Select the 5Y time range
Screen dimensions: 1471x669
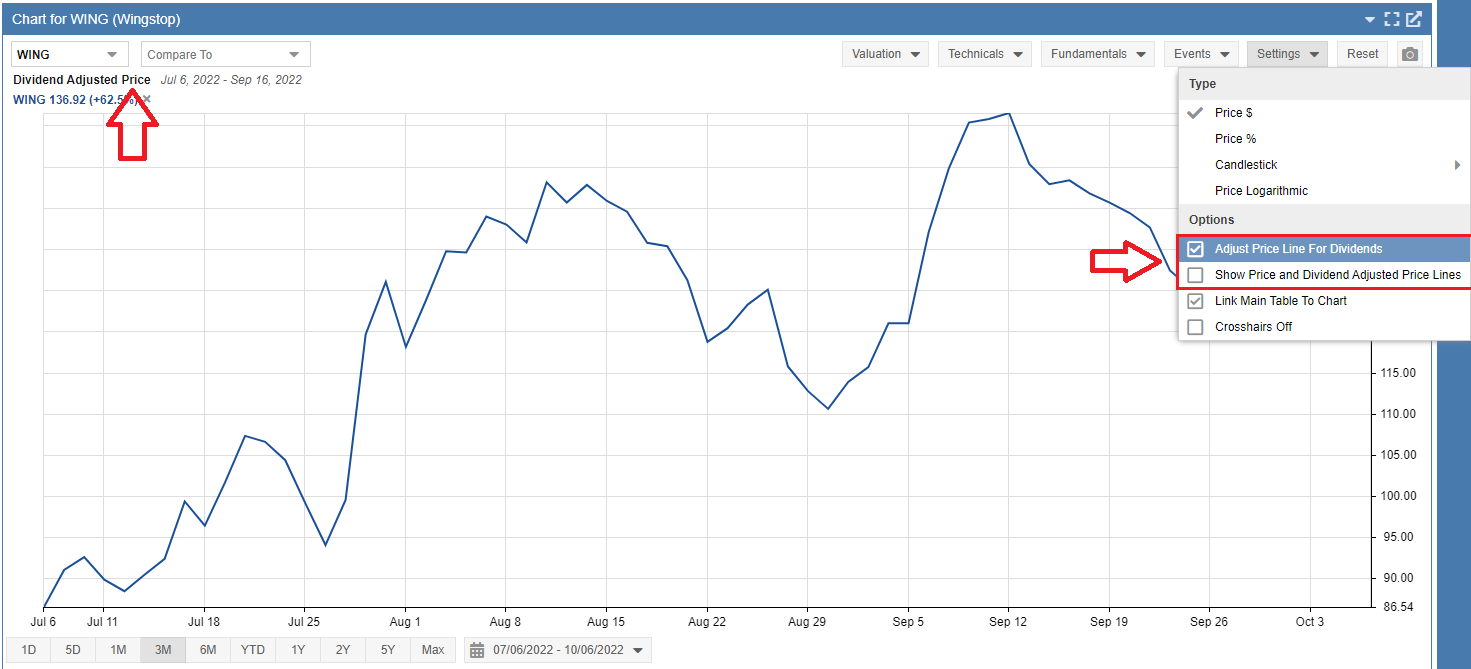[x=388, y=650]
